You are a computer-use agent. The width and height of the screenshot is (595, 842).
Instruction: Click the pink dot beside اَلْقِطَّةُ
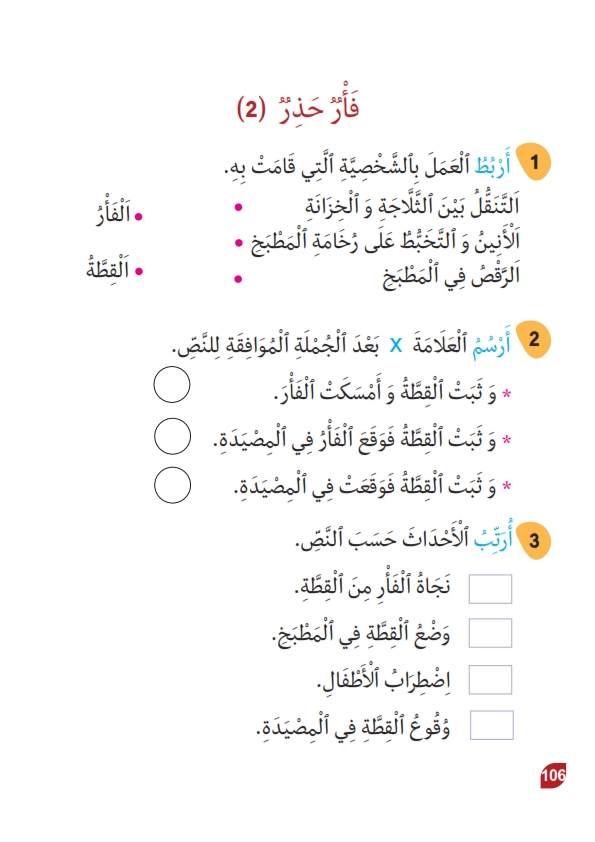pos(139,271)
